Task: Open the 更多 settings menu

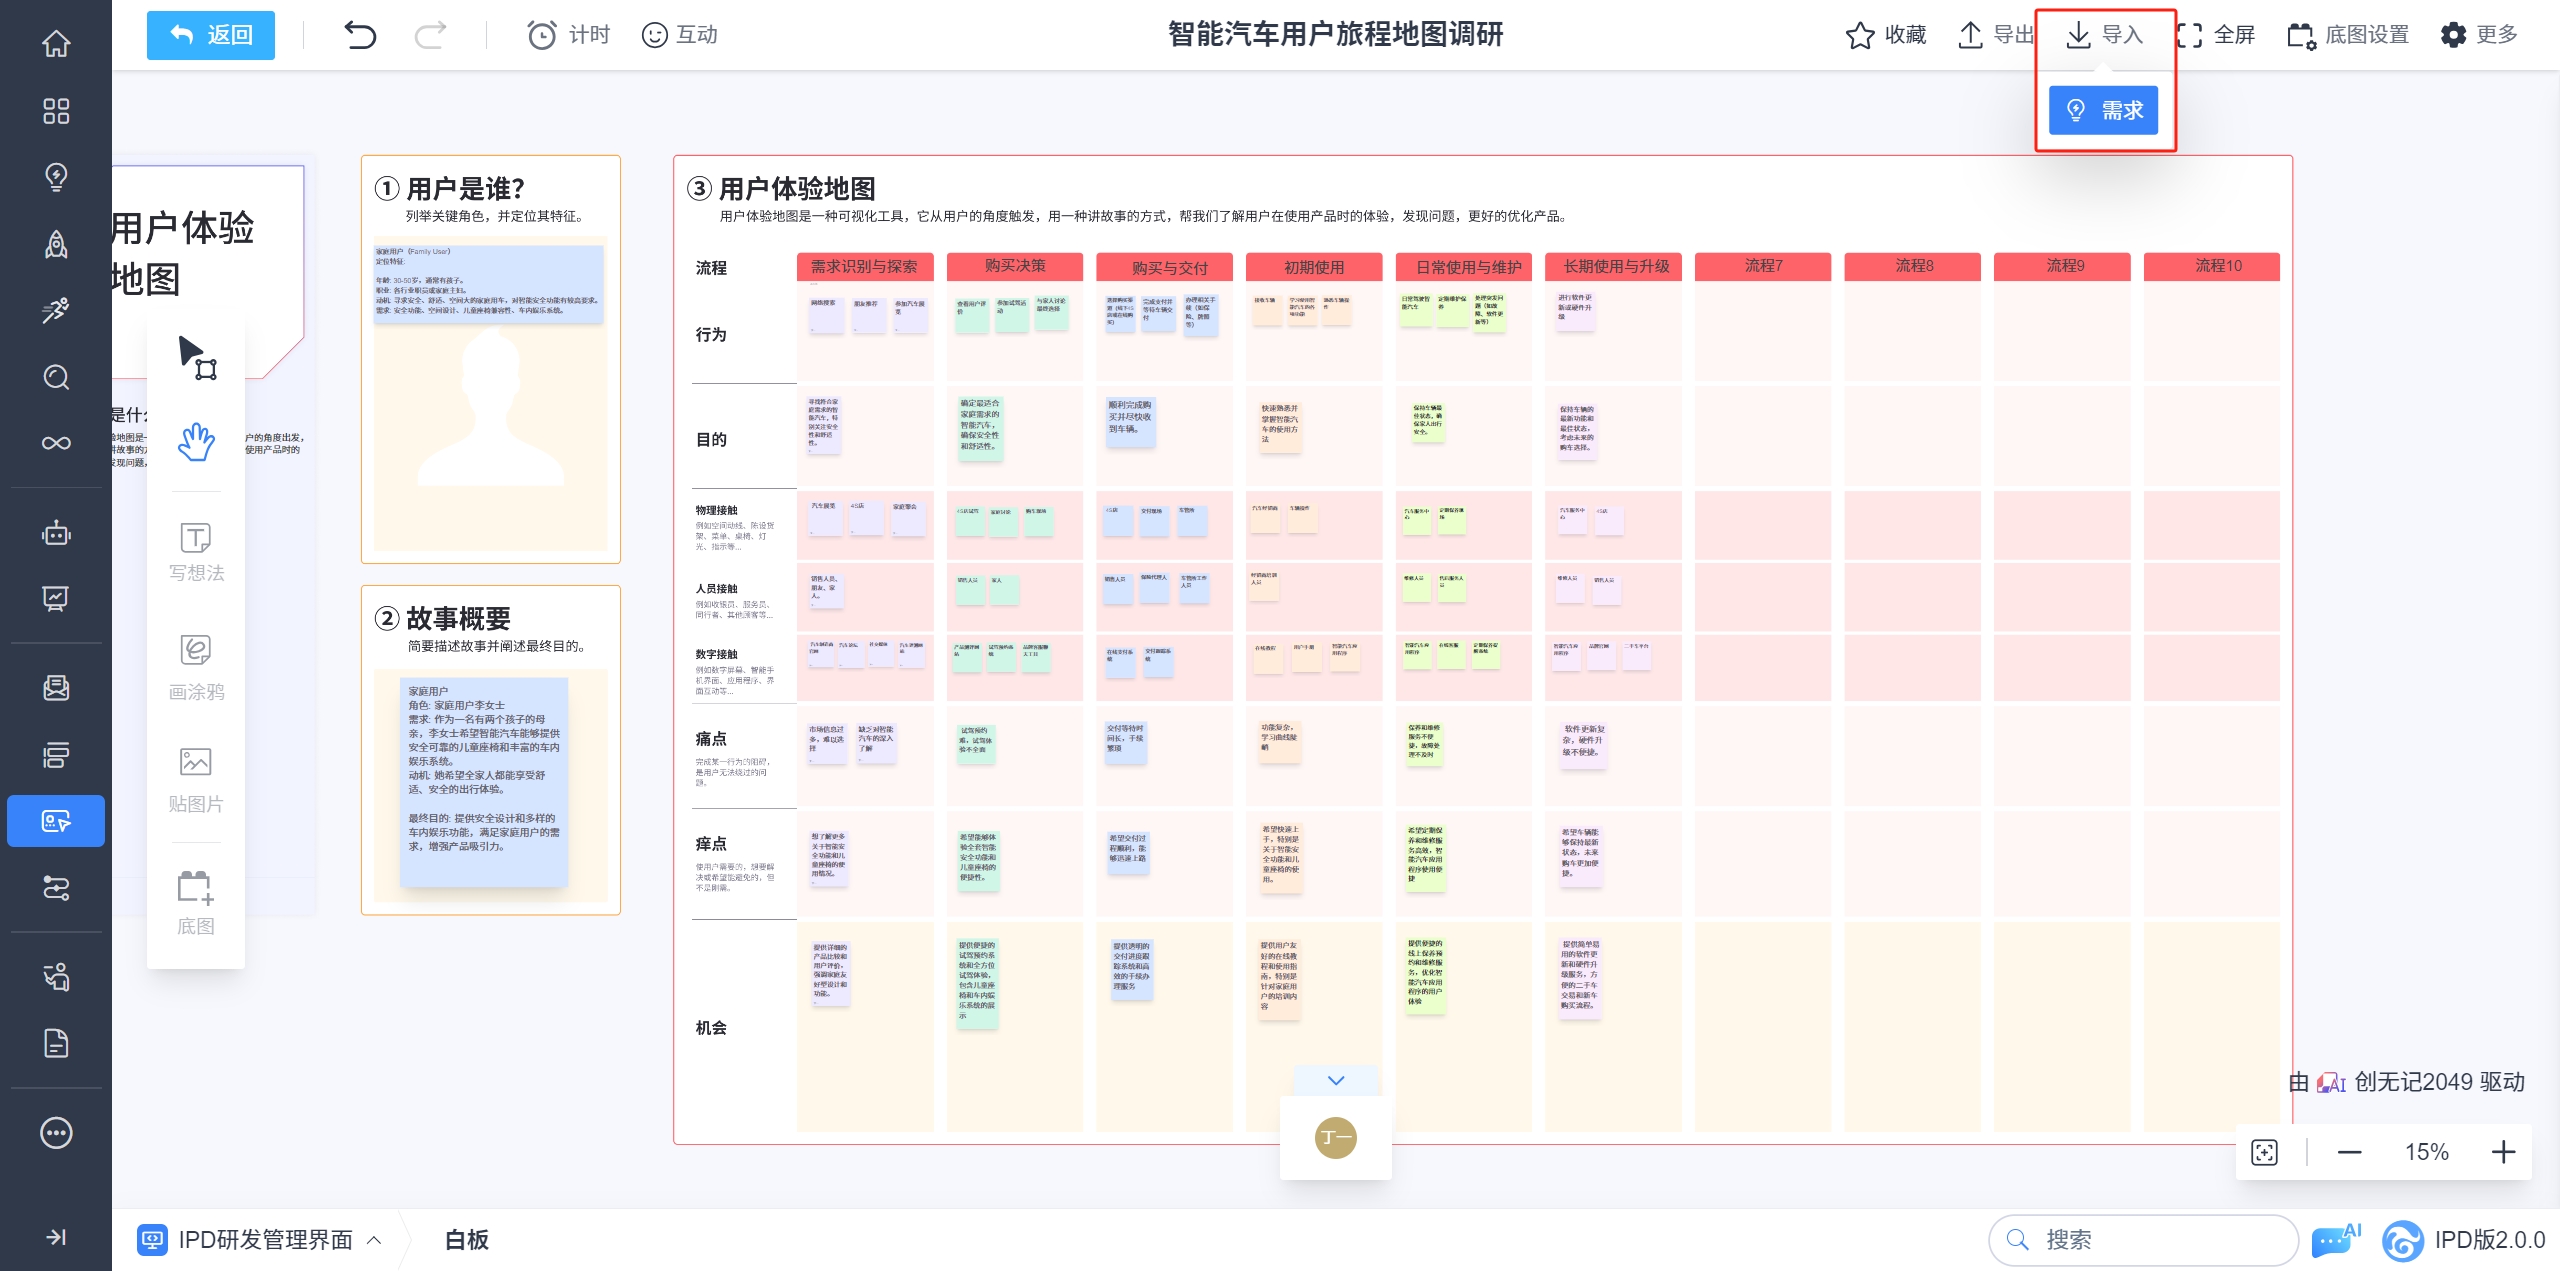Action: (x=2478, y=35)
